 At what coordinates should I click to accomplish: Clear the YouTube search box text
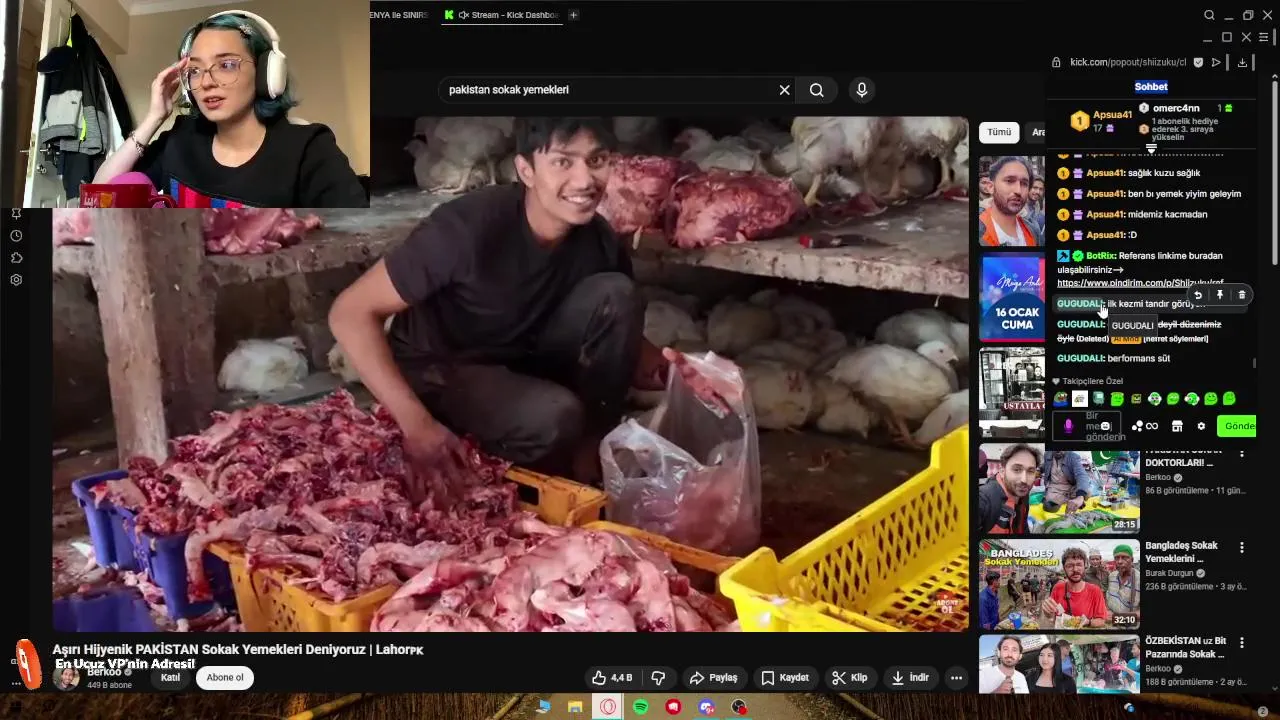point(784,90)
